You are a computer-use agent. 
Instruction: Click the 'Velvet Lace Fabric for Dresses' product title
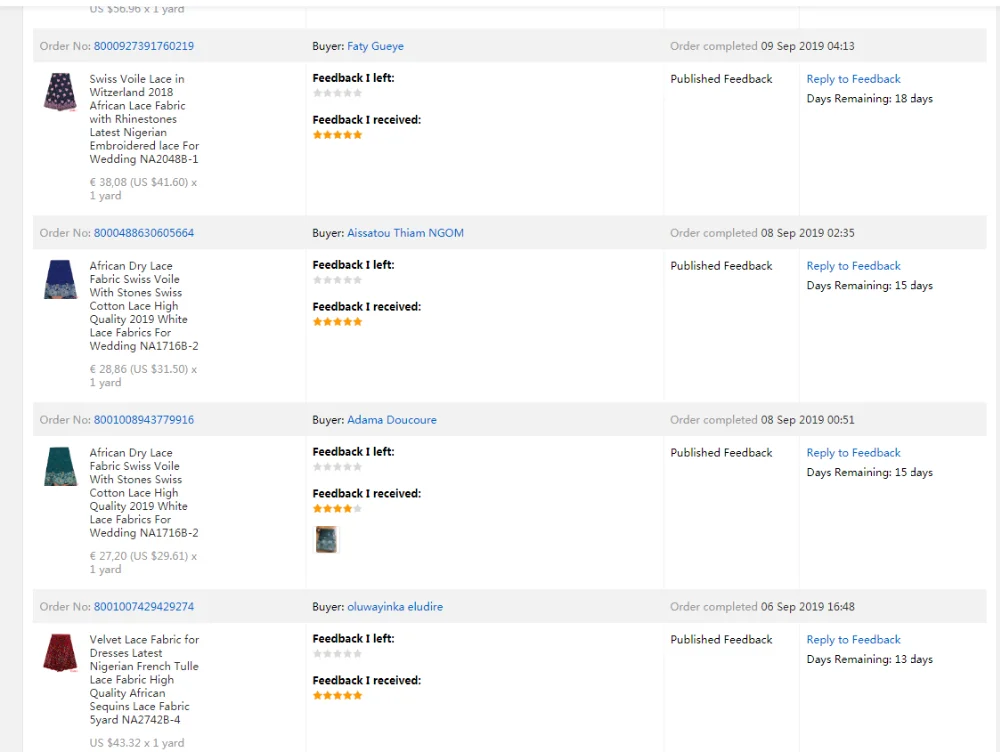coord(144,679)
